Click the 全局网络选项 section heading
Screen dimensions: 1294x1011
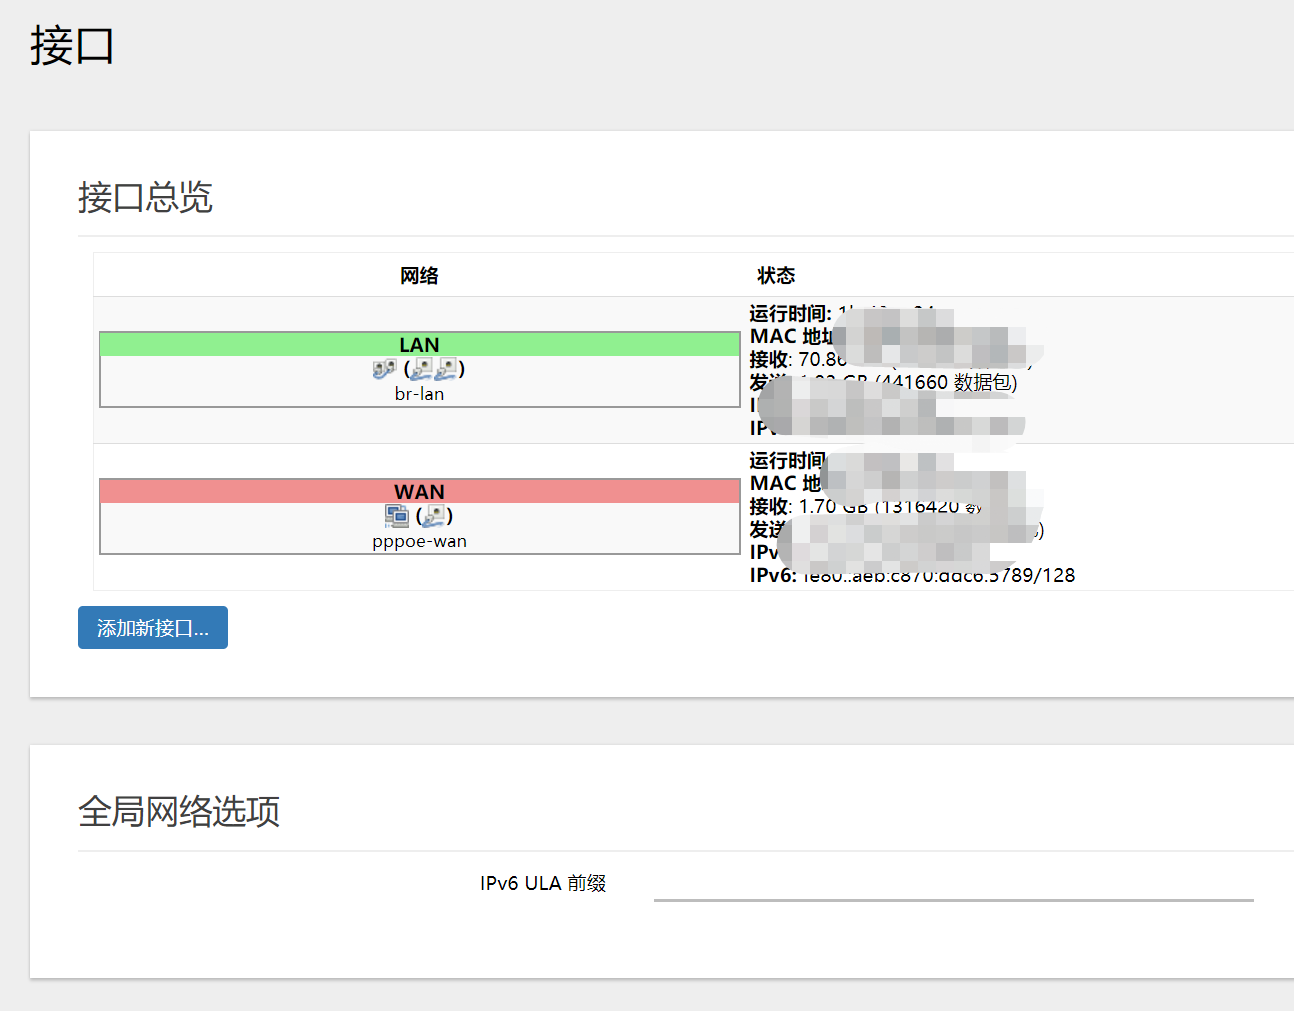(180, 812)
